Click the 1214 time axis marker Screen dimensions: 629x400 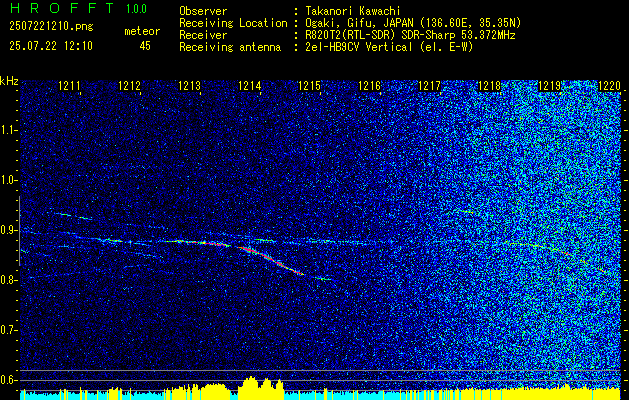(250, 85)
